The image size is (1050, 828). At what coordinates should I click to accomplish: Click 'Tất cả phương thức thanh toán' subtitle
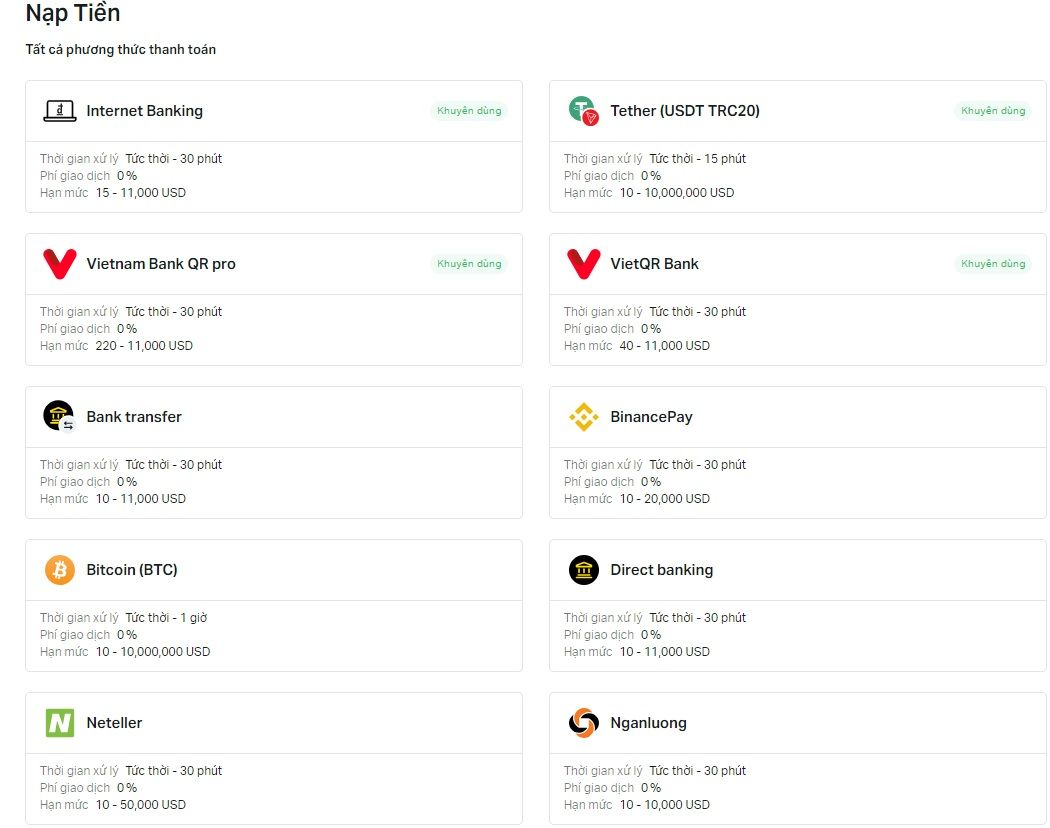click(121, 50)
